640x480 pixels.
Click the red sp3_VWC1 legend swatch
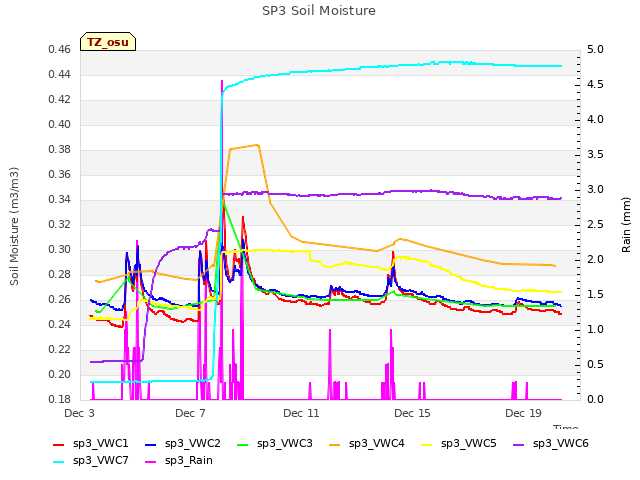(x=59, y=444)
